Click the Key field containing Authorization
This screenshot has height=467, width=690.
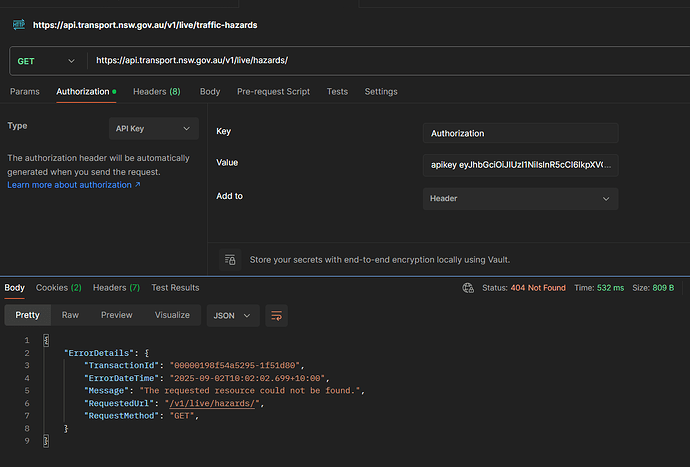(x=520, y=133)
